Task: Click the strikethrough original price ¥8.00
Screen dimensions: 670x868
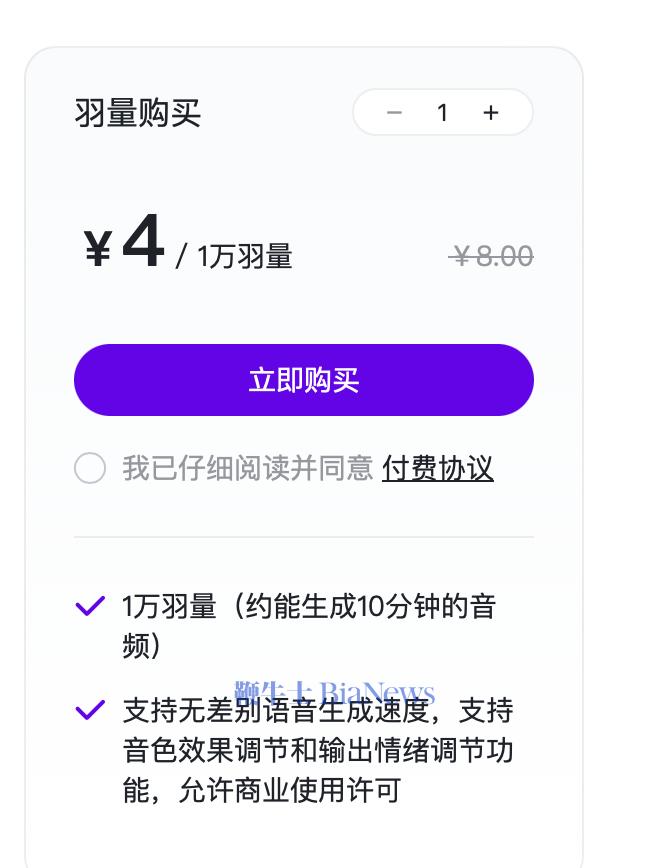Action: coord(491,256)
